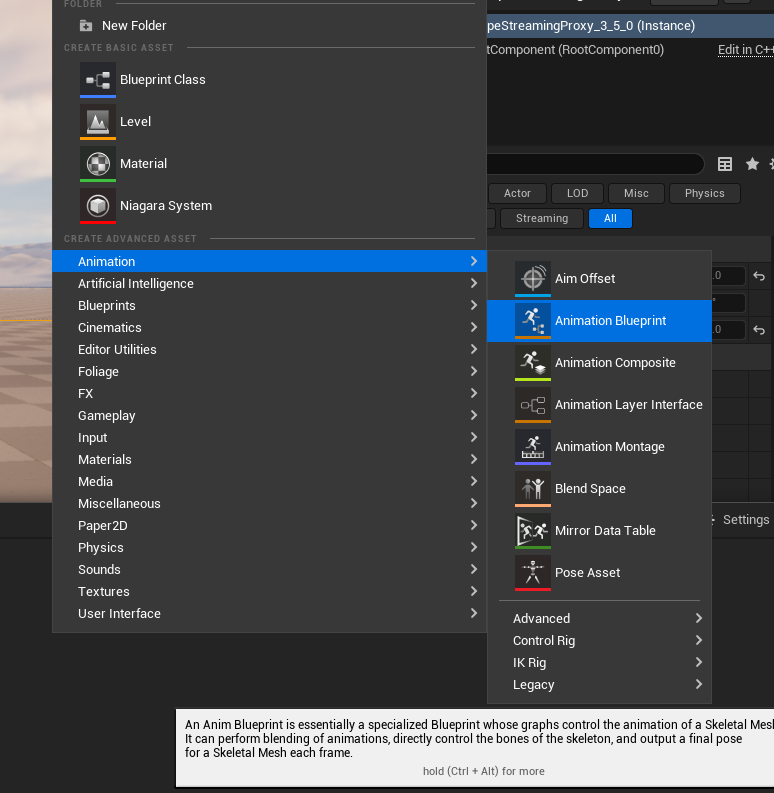Choose Blend Space asset

599,488
